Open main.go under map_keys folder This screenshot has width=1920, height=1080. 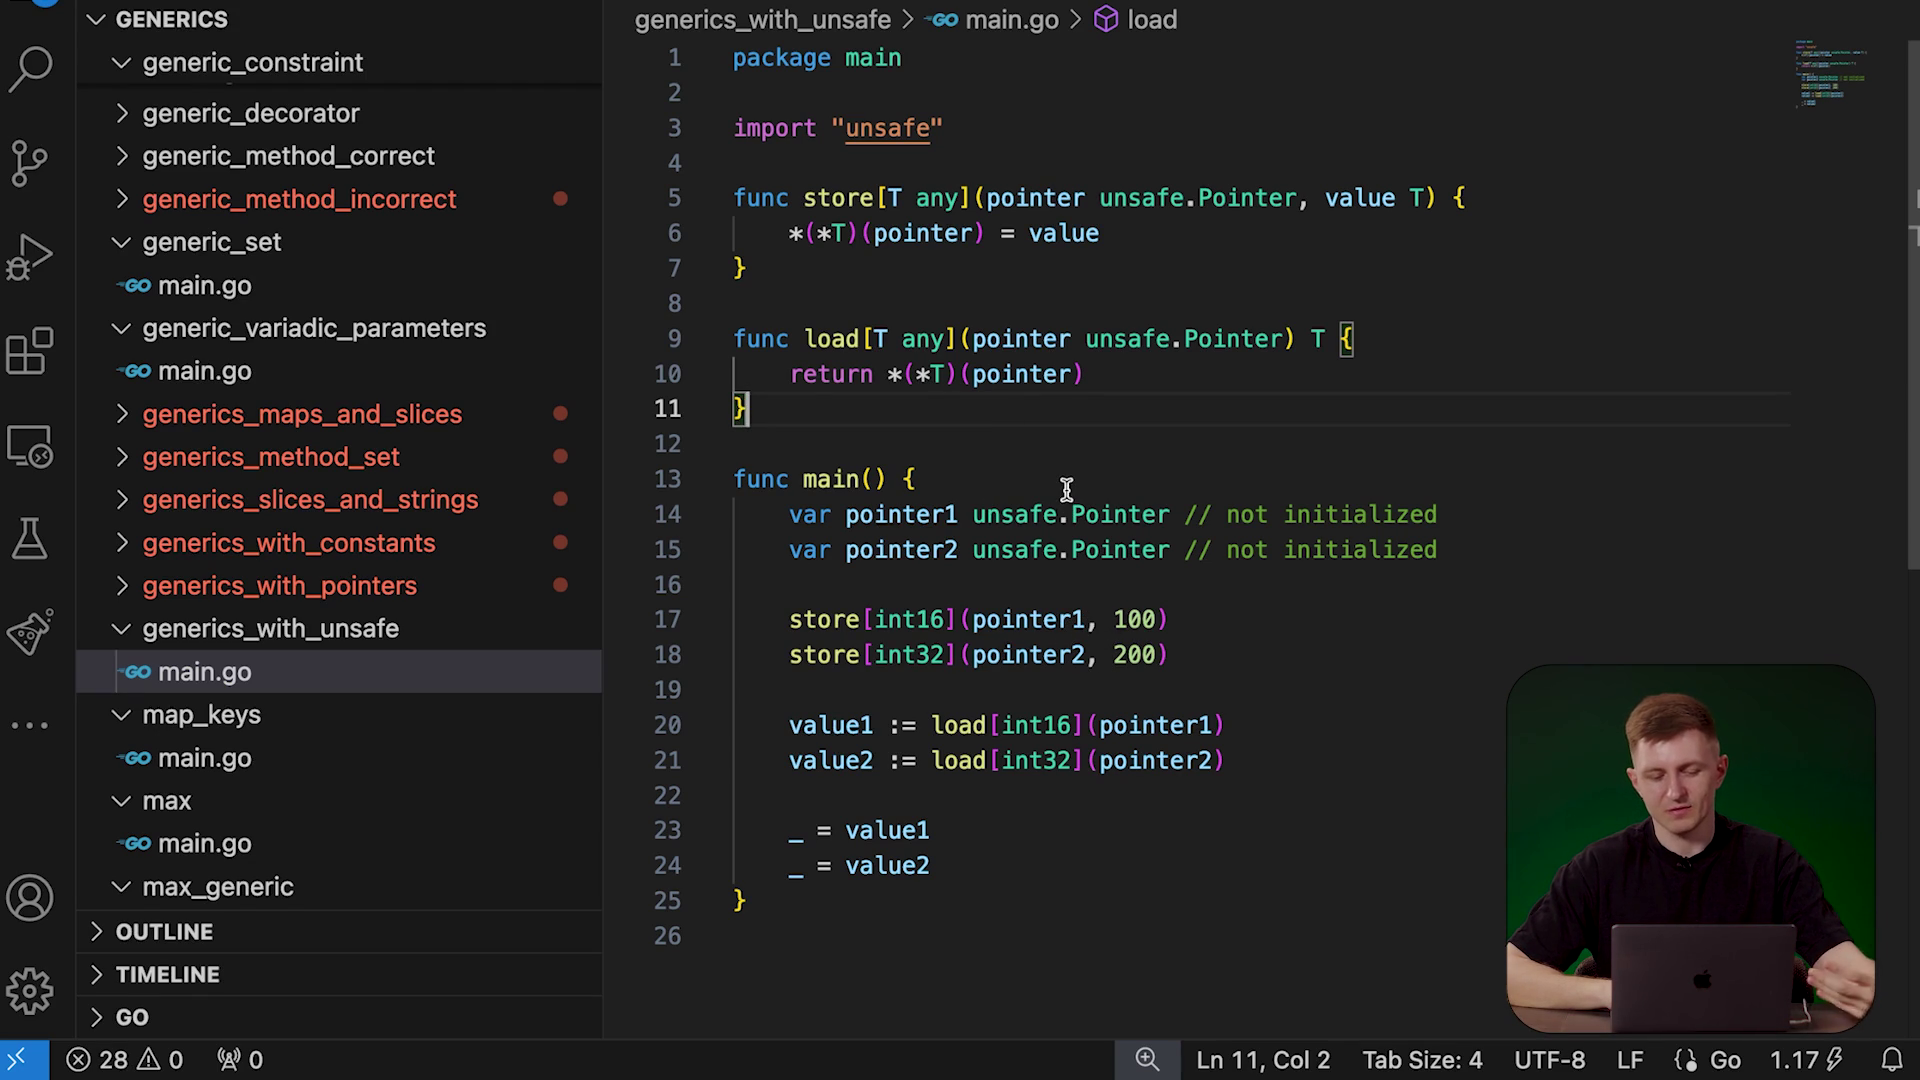pos(204,758)
